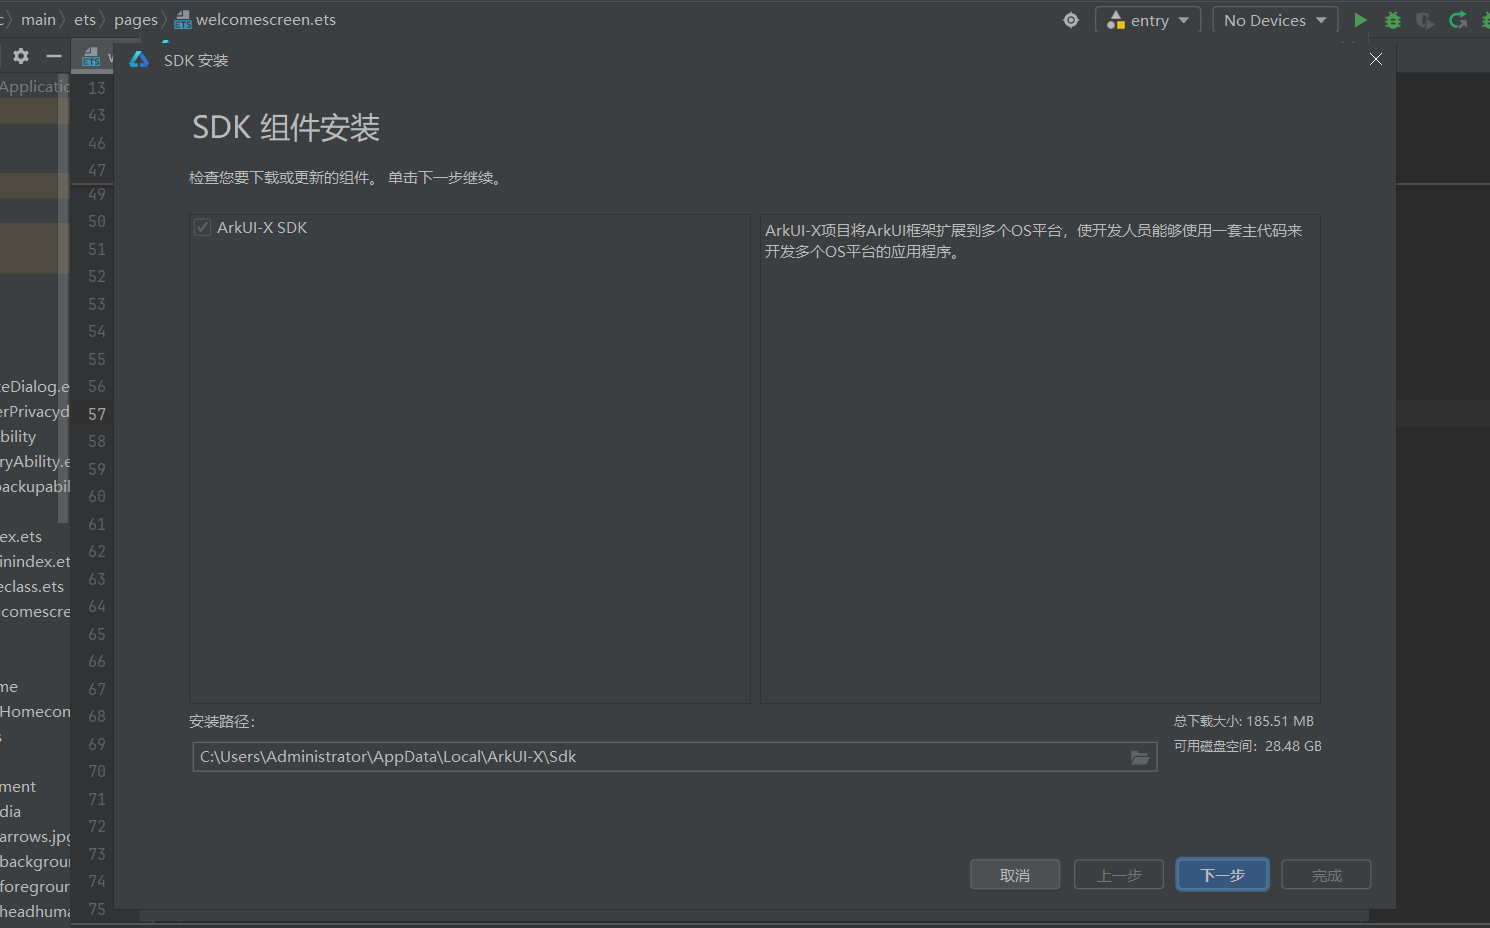Run the app with the green play icon

tap(1360, 20)
